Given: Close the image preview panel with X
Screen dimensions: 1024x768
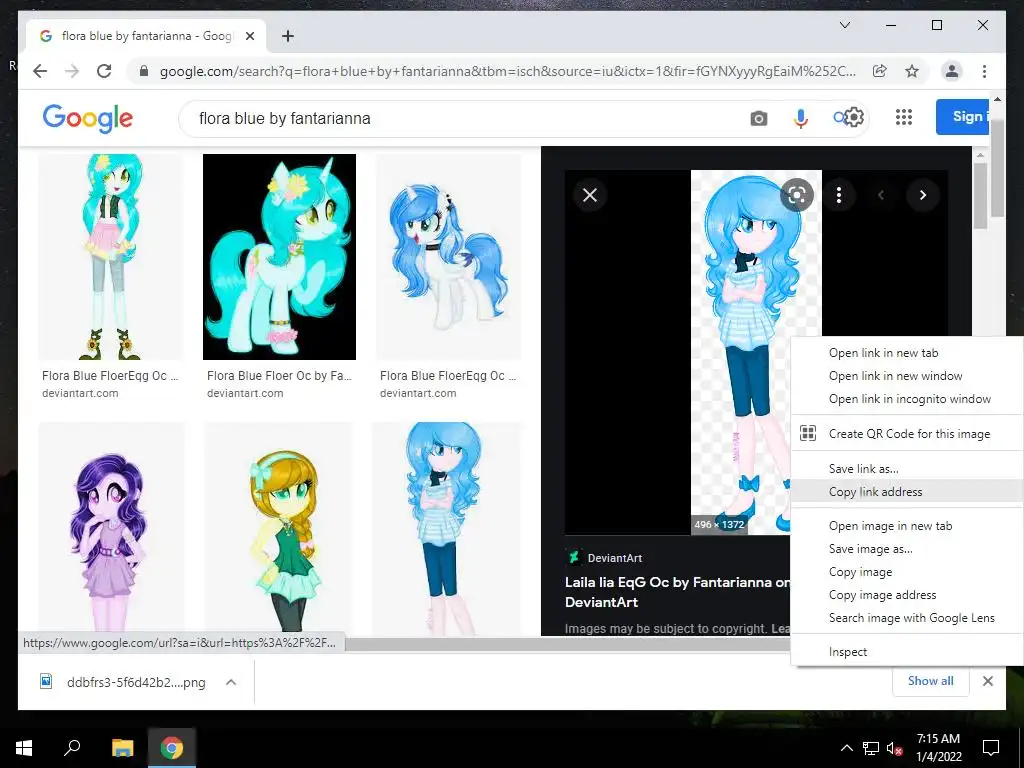Looking at the screenshot, I should (x=590, y=195).
